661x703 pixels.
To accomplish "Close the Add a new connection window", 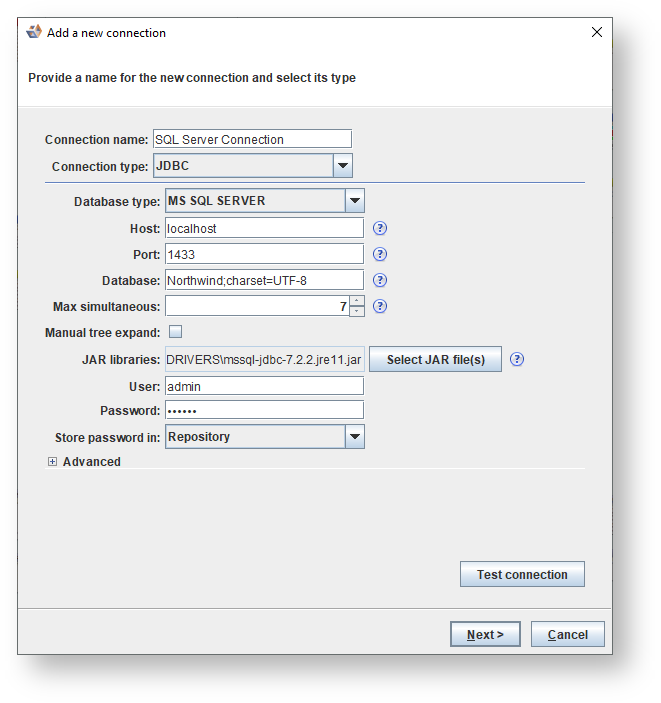I will point(597,32).
